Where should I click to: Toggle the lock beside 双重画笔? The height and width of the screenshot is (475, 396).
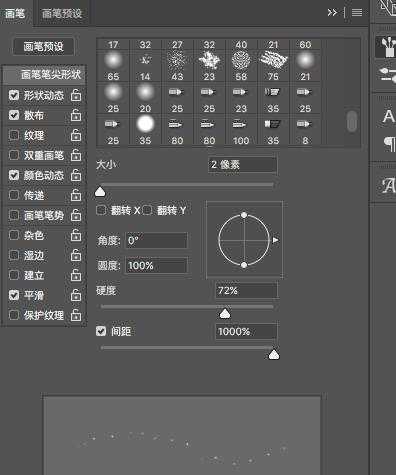[x=76, y=155]
